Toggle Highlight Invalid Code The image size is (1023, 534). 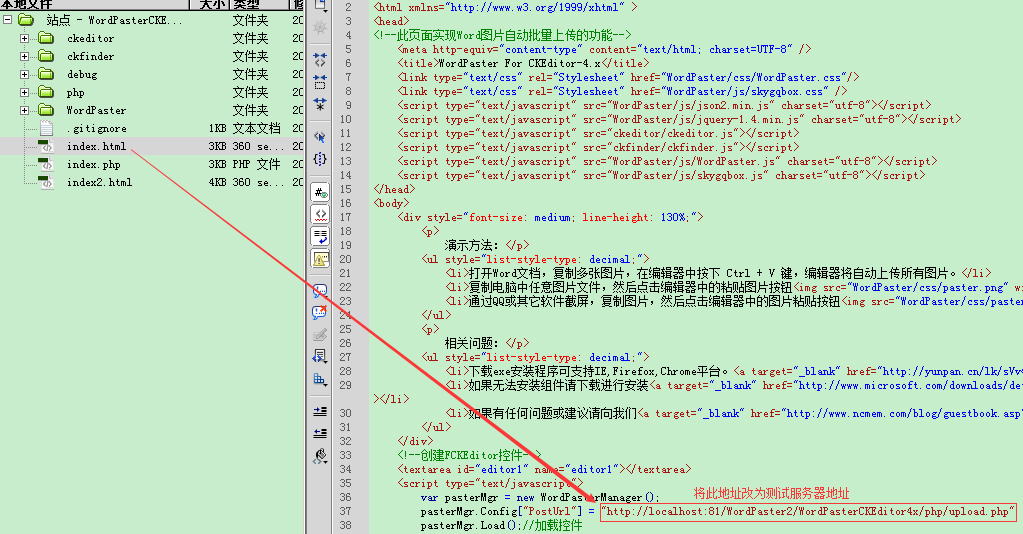tap(320, 214)
